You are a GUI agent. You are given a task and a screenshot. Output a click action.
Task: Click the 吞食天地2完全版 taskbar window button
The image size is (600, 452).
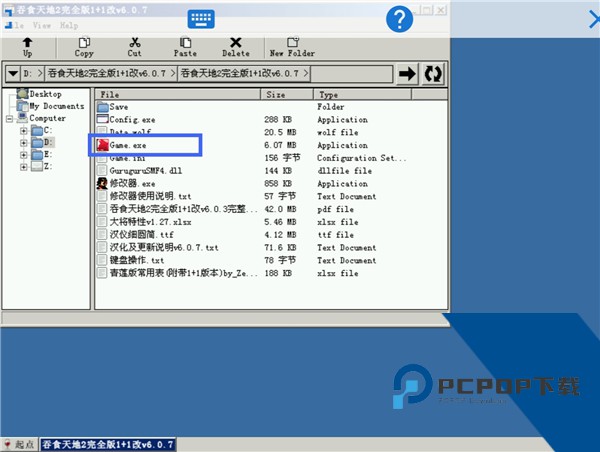[108, 444]
